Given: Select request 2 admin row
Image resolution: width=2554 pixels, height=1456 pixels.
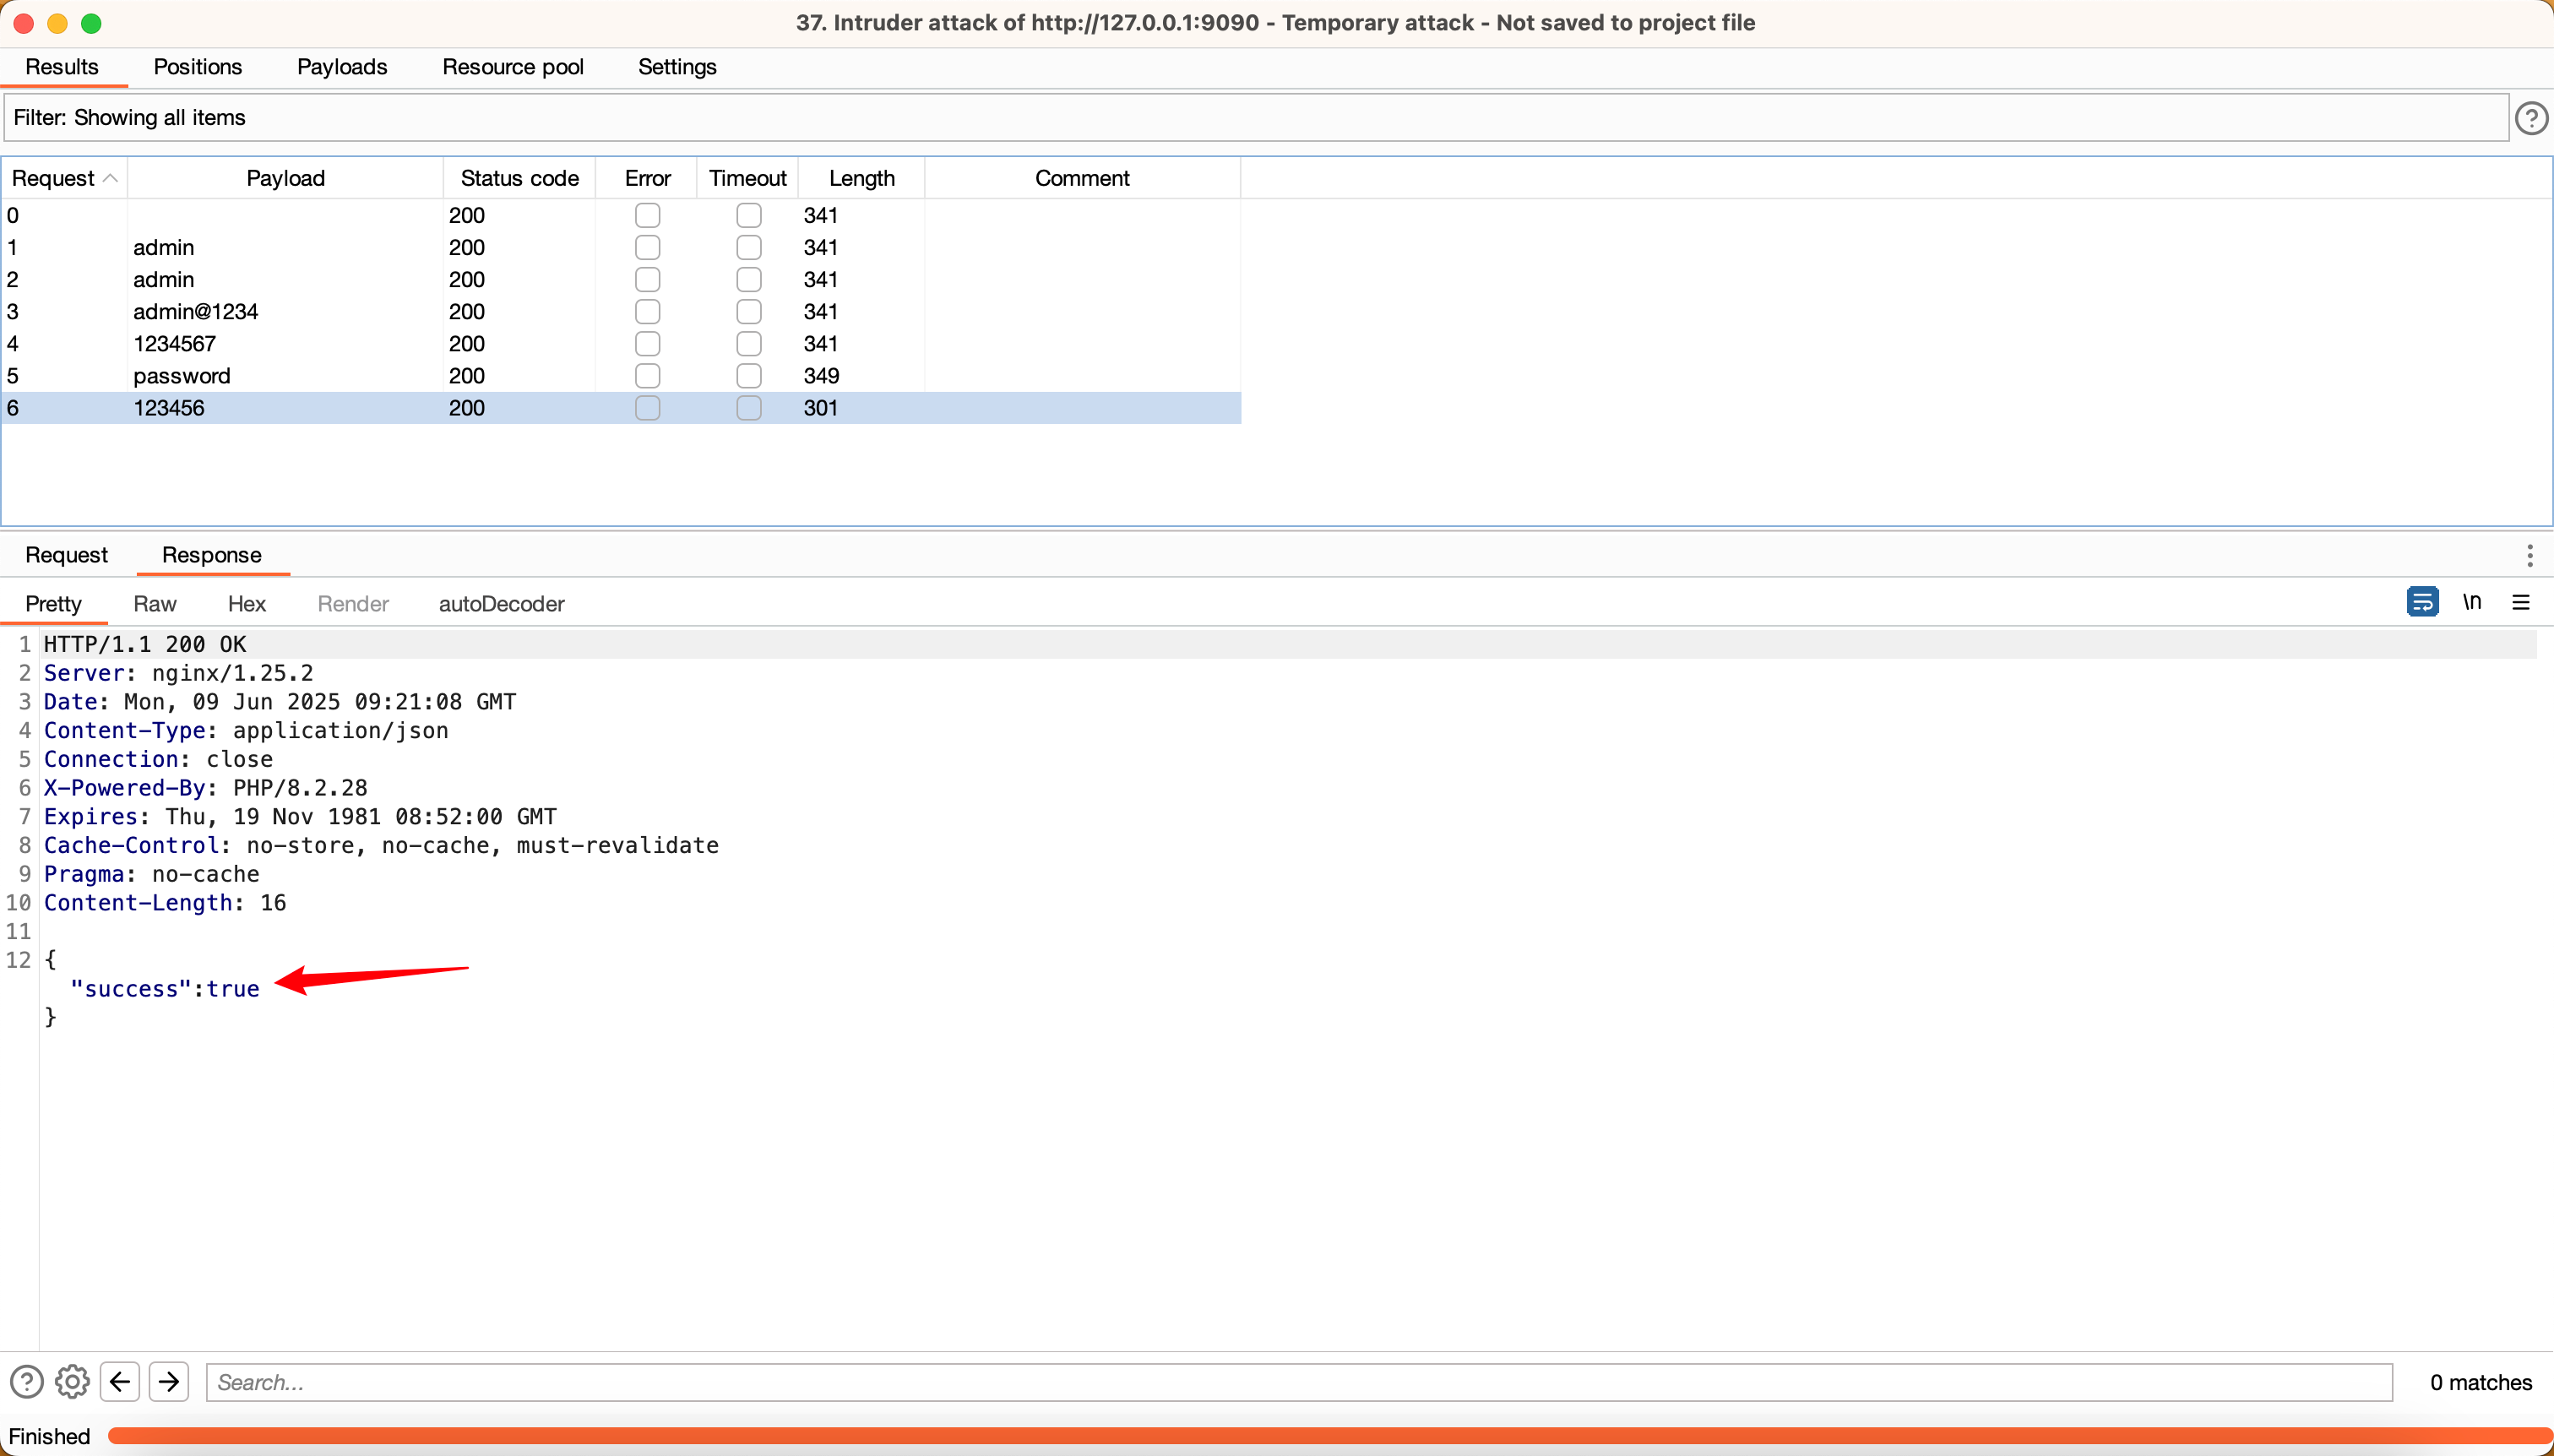Looking at the screenshot, I should click(621, 279).
